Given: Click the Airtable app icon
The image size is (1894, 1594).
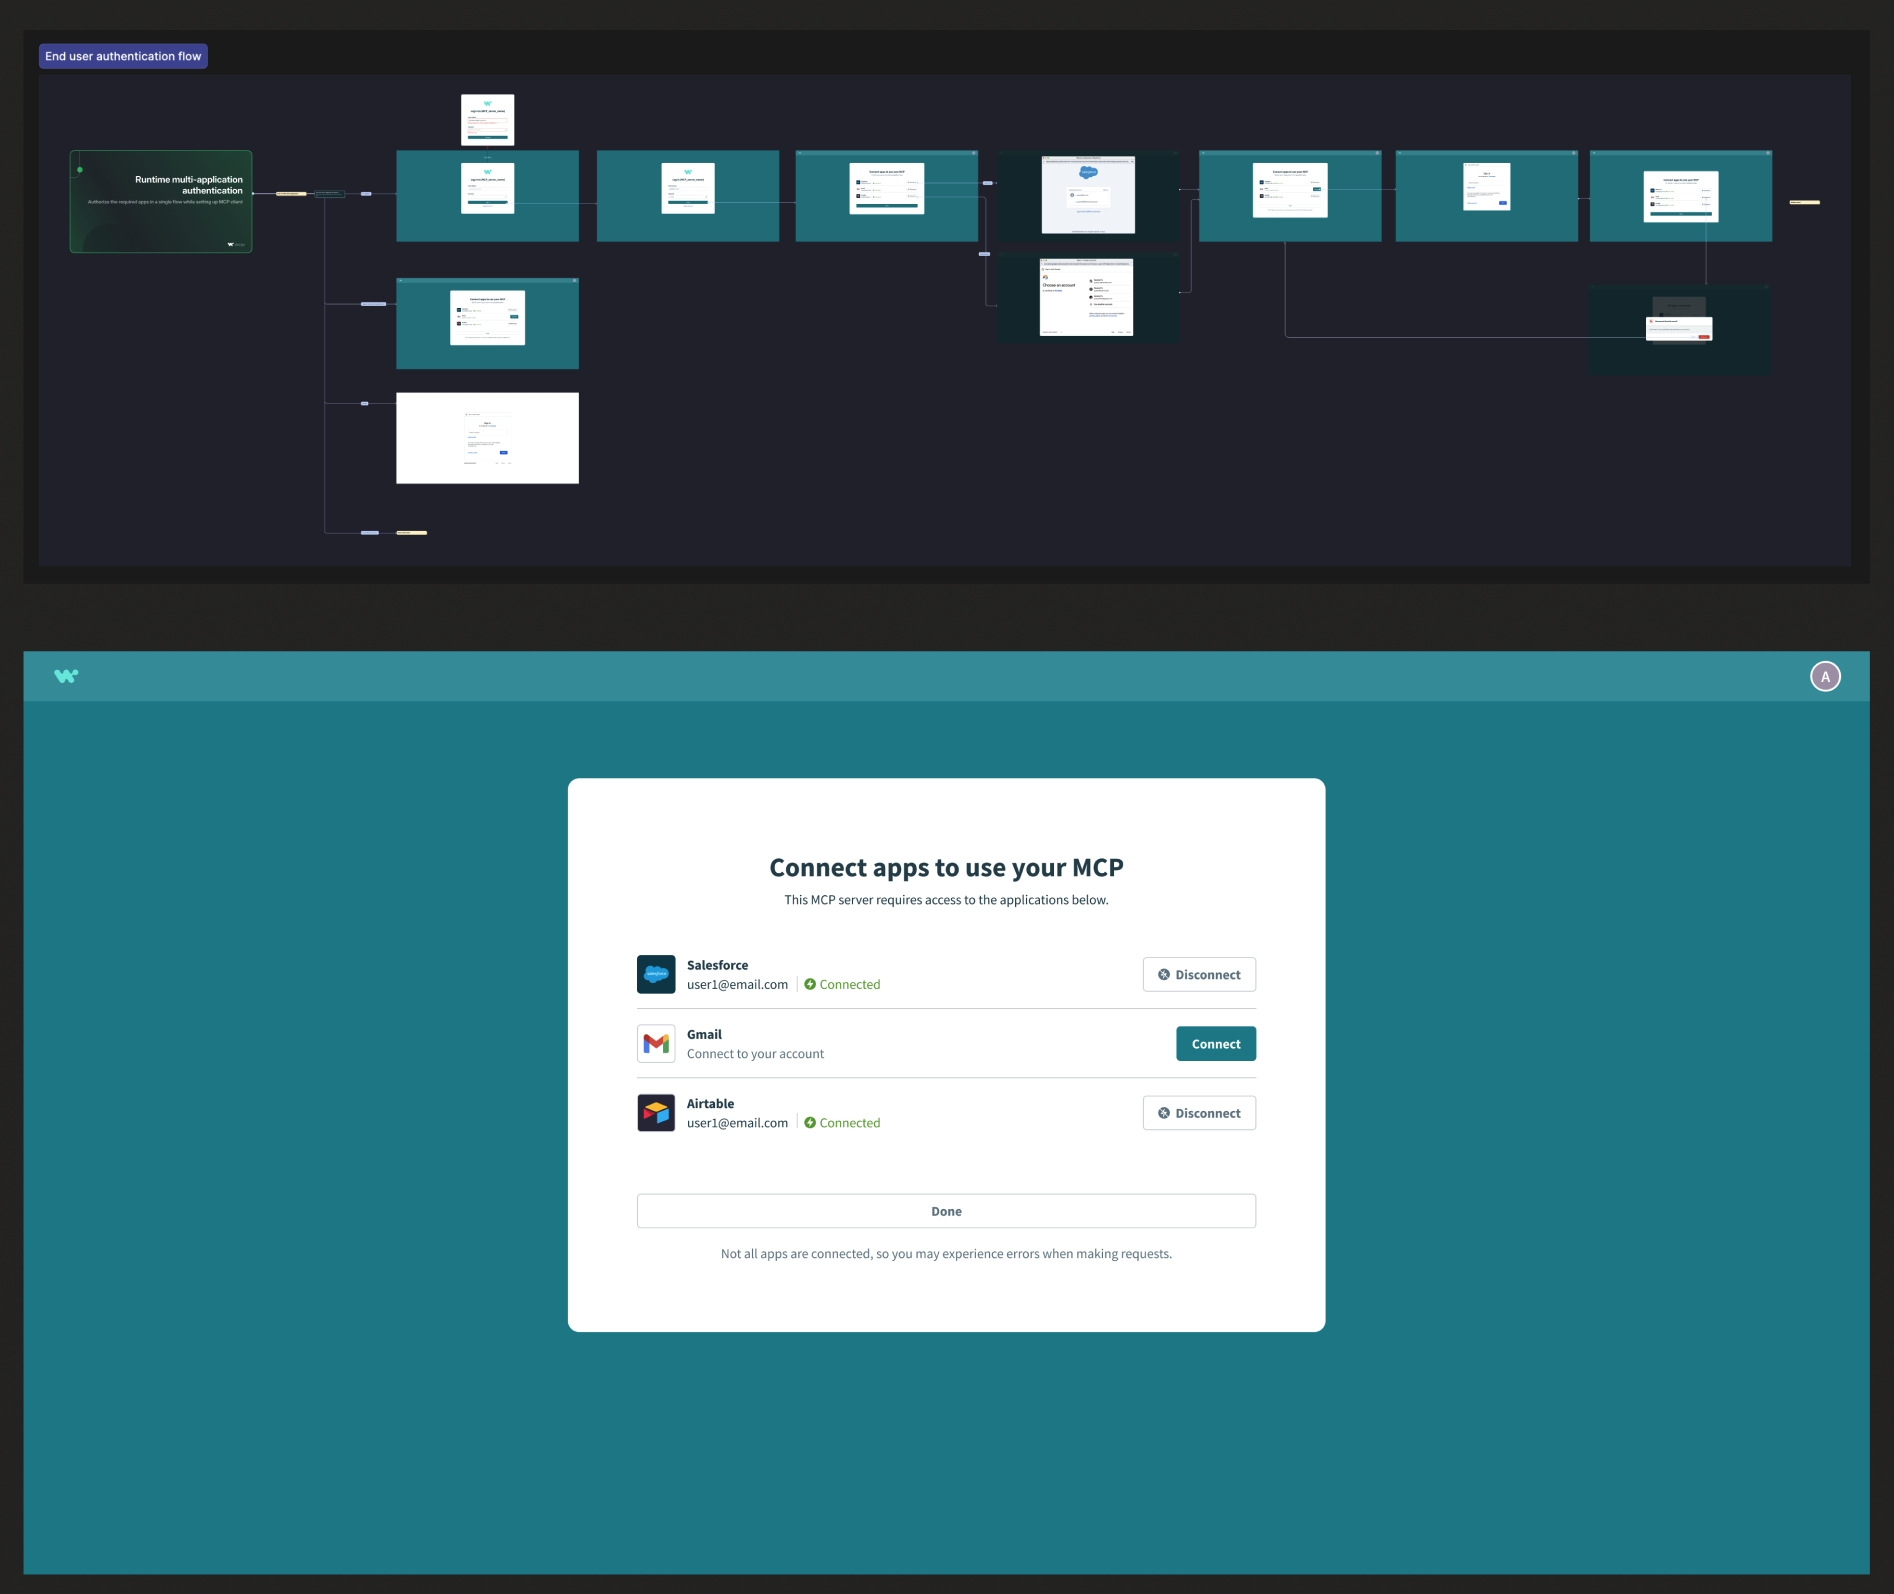Looking at the screenshot, I should (656, 1112).
